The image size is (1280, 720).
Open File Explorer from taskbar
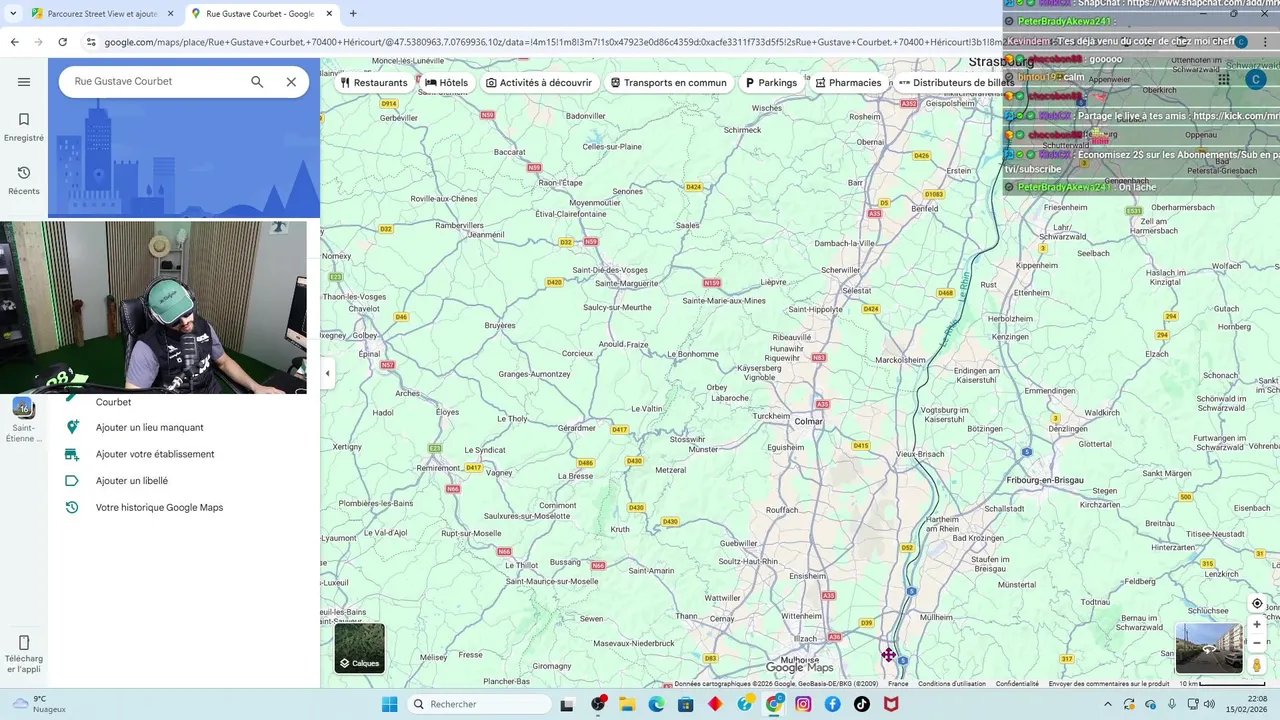[627, 704]
